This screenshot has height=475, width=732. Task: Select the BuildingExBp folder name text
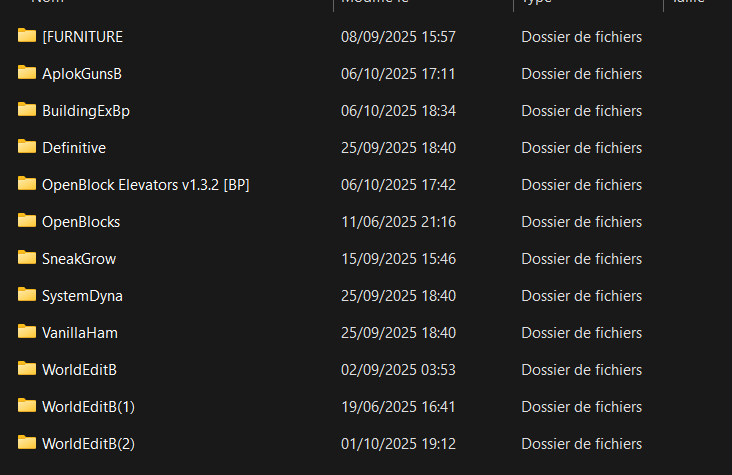click(x=86, y=111)
